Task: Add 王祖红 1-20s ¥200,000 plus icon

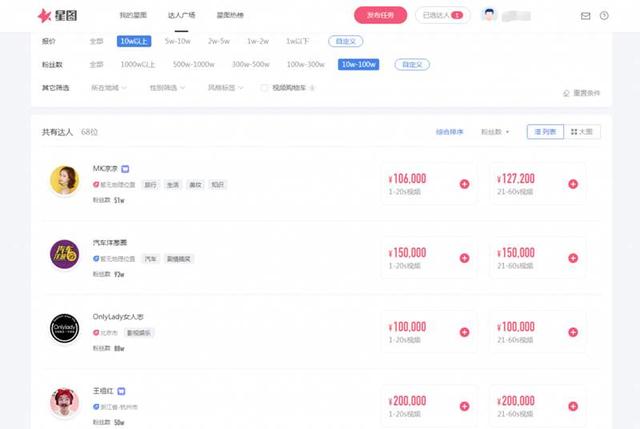Action: click(x=464, y=406)
